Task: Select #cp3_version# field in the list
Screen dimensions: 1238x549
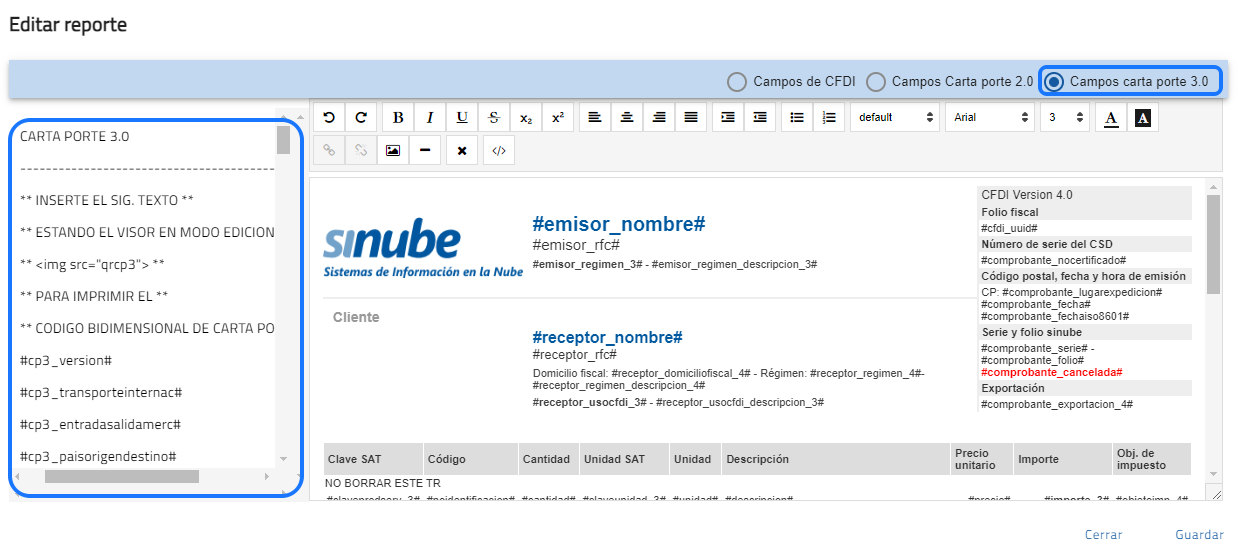Action: tap(66, 360)
